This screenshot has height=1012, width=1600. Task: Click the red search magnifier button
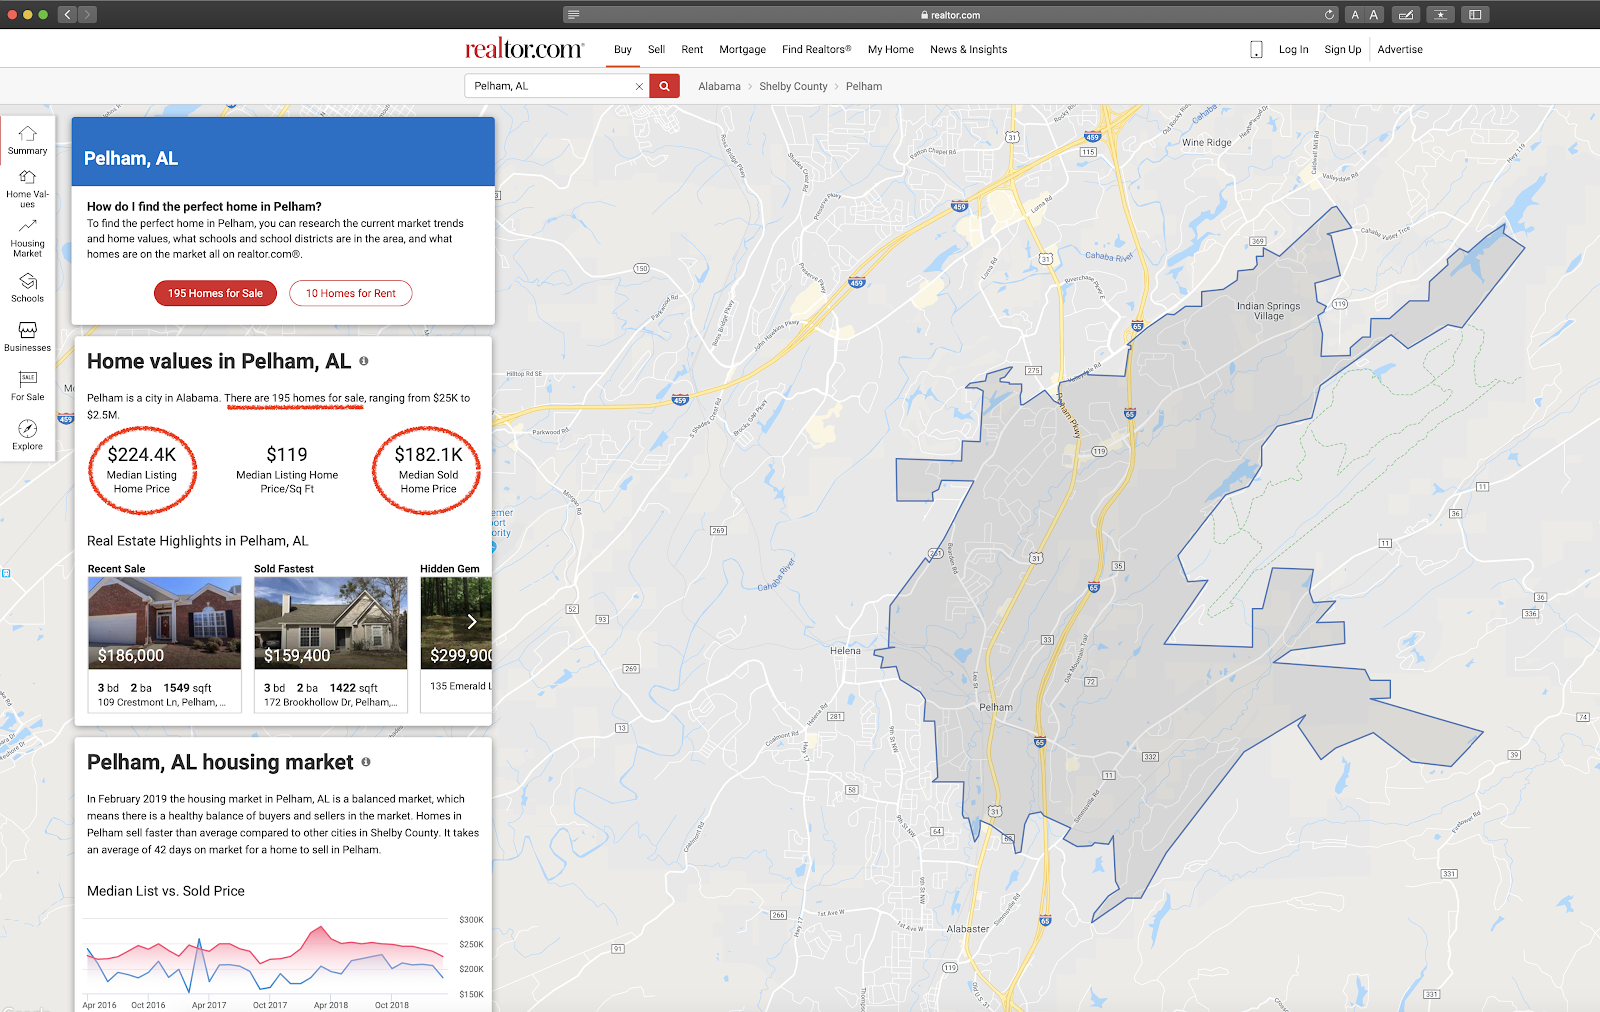664,86
